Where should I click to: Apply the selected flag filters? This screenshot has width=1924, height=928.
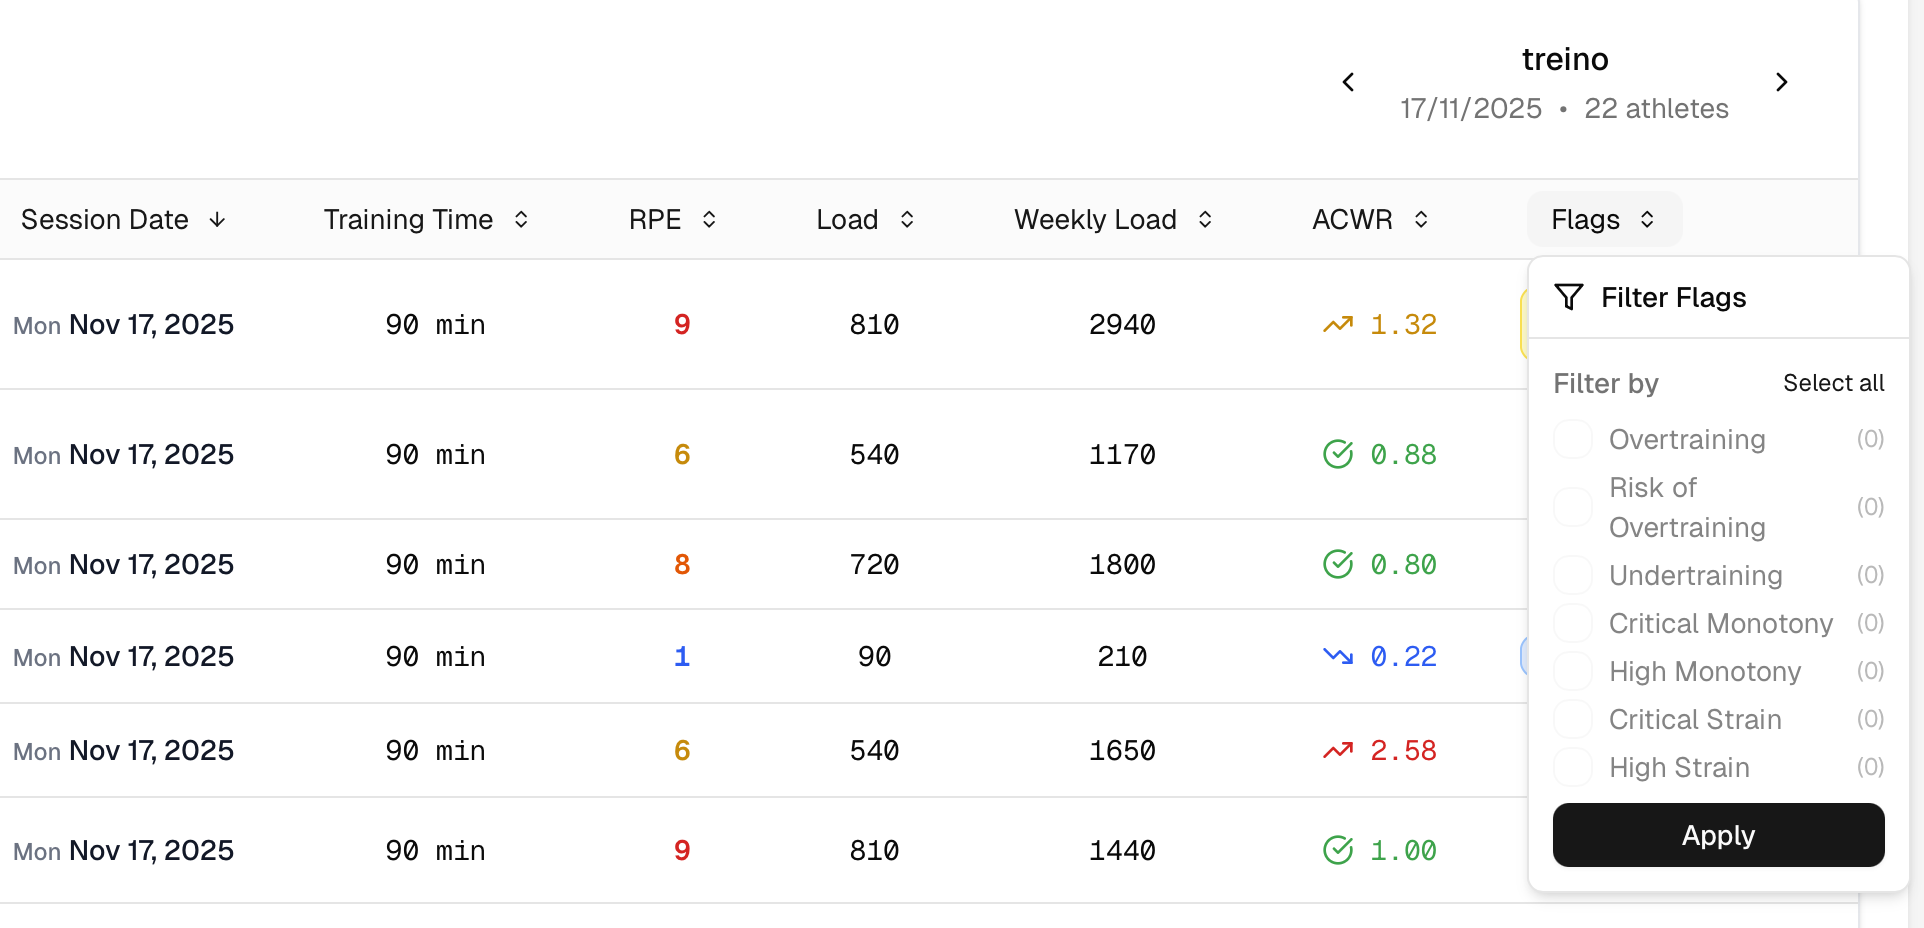coord(1718,835)
